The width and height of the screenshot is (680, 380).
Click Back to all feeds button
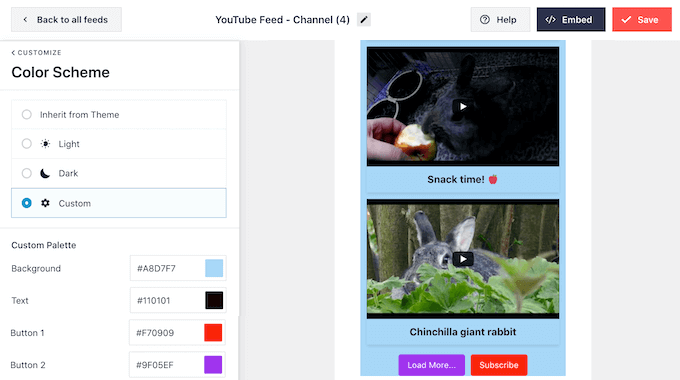pyautogui.click(x=66, y=20)
